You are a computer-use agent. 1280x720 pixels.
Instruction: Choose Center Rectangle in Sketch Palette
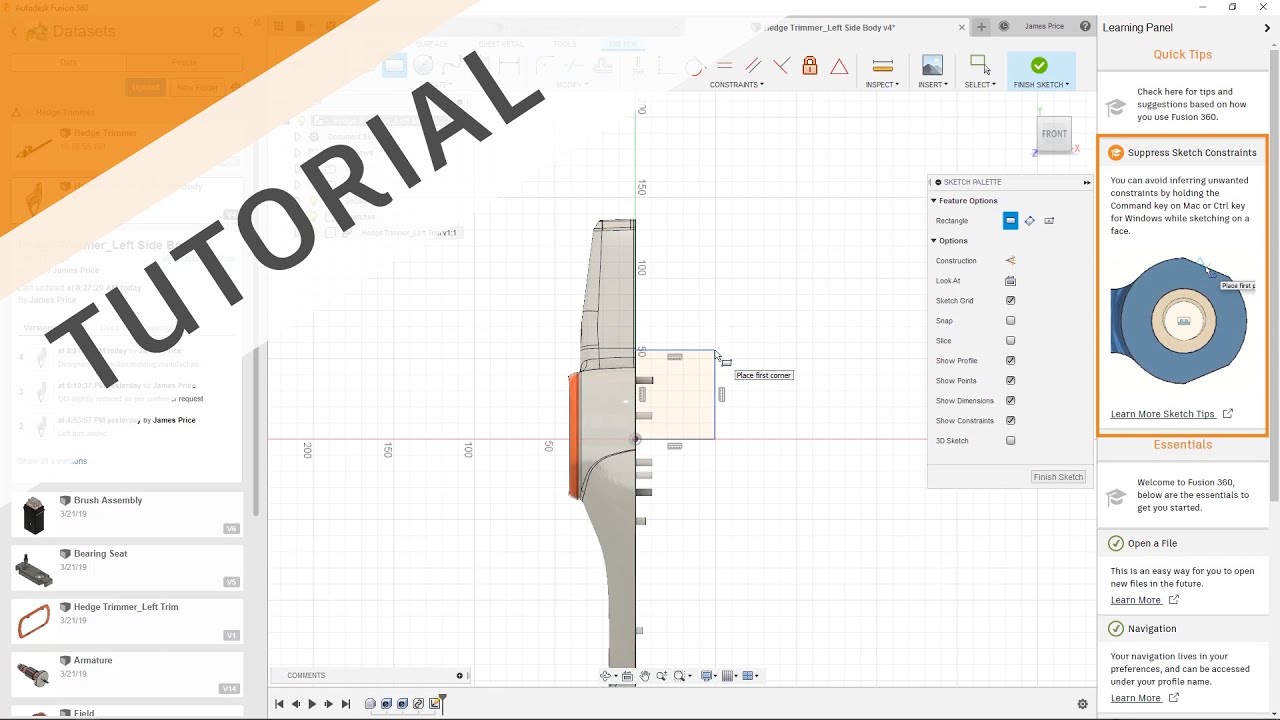tap(1049, 221)
